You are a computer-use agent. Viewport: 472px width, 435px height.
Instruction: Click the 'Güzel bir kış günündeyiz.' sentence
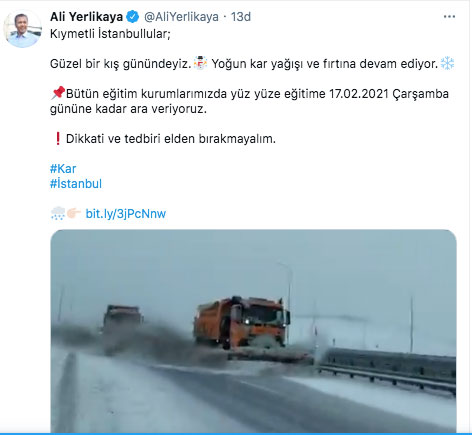click(x=121, y=64)
